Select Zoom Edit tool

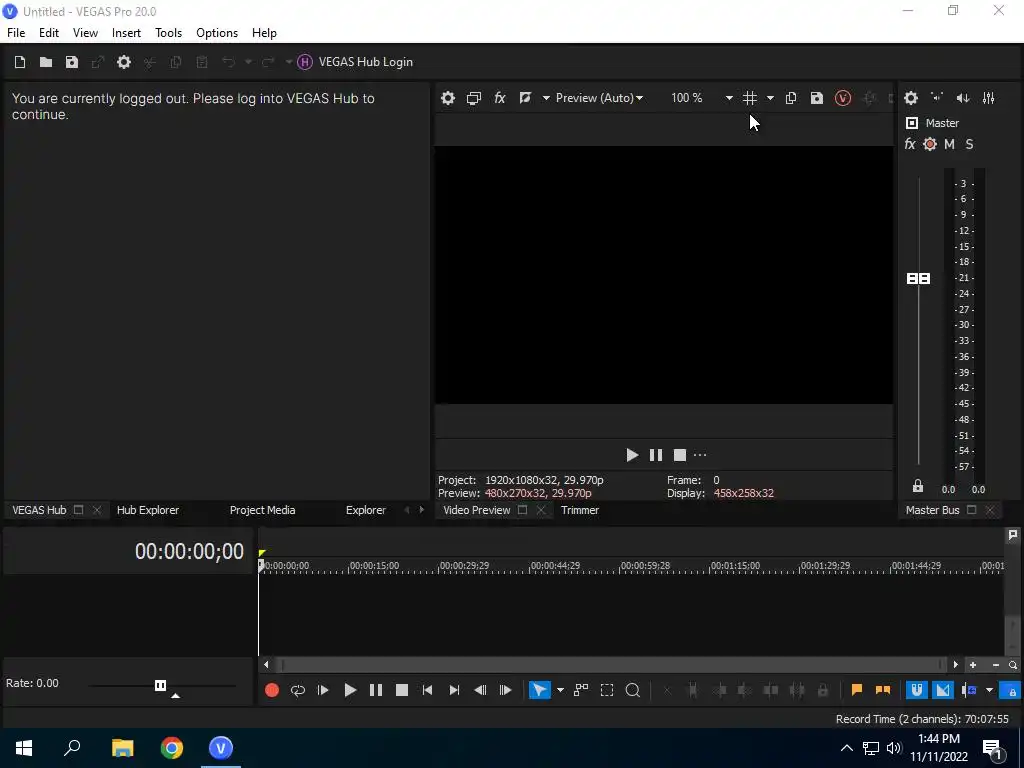tap(633, 690)
